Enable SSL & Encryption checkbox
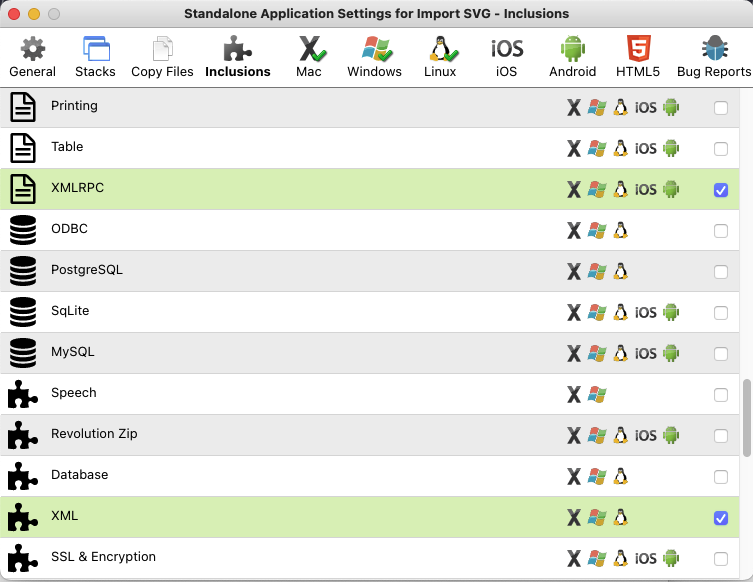Screen dimensions: 753x582 [721, 559]
